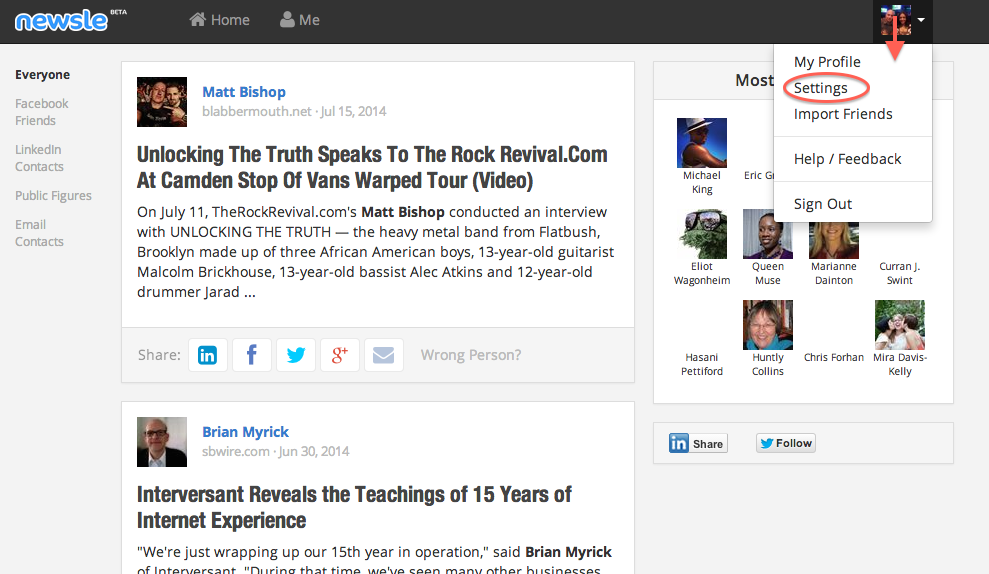Click Sign Out in the menu
This screenshot has width=989, height=574.
(x=822, y=204)
